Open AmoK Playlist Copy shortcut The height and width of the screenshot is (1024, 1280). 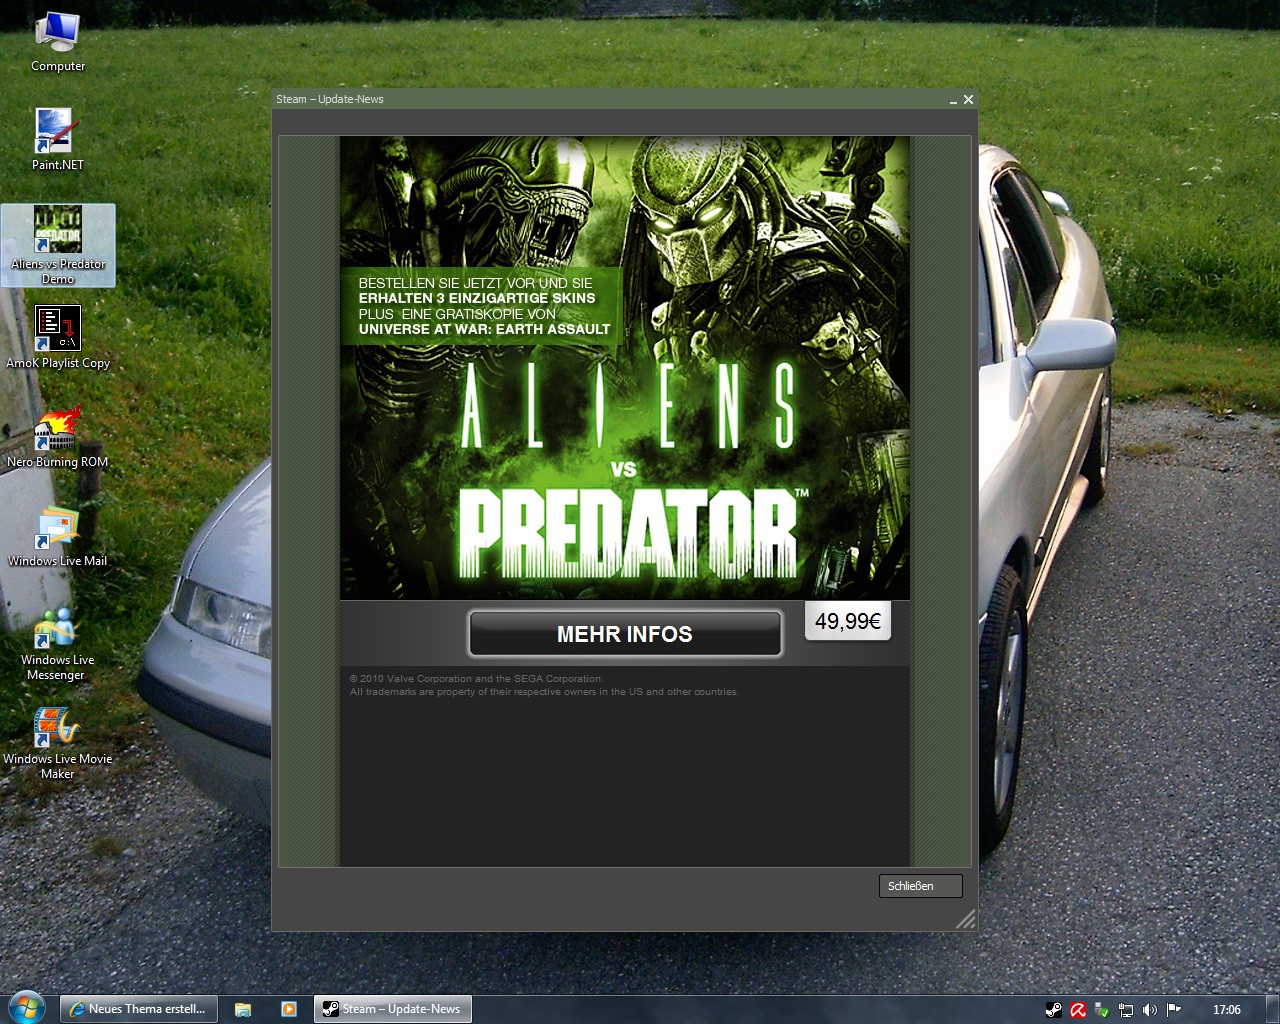[x=58, y=332]
